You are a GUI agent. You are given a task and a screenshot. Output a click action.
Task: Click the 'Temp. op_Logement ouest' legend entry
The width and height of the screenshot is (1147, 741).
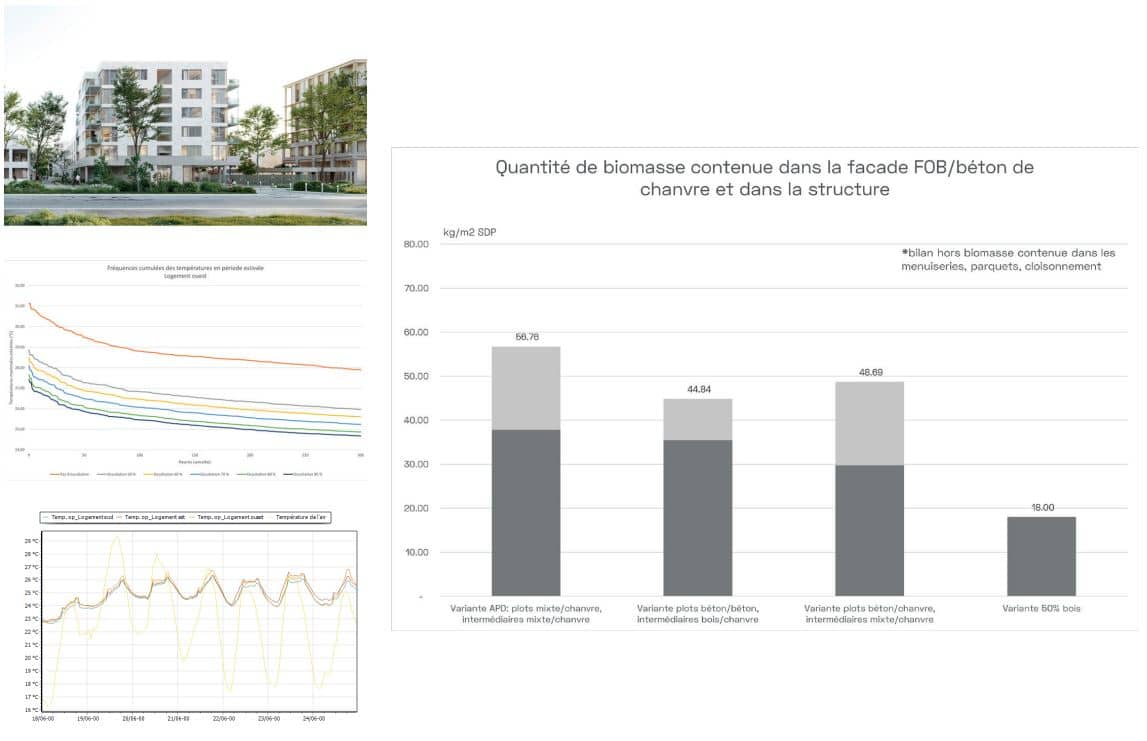[227, 517]
